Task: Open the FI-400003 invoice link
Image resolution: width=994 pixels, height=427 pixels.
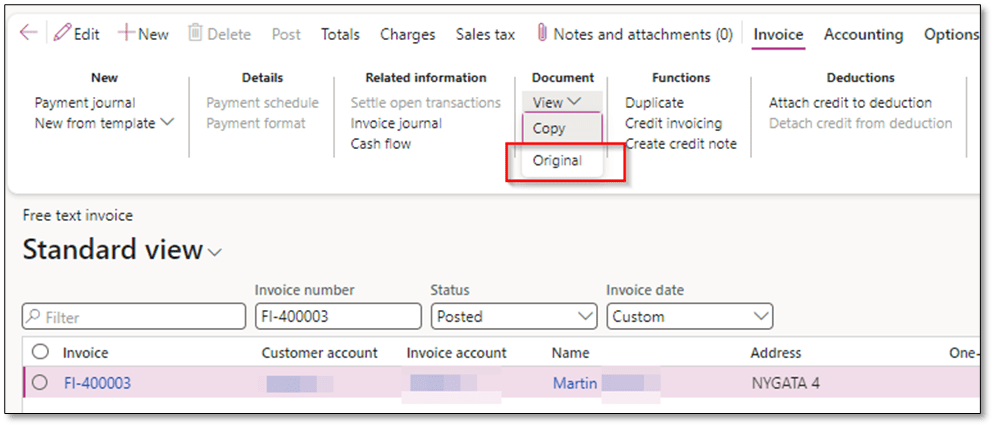Action: point(97,383)
